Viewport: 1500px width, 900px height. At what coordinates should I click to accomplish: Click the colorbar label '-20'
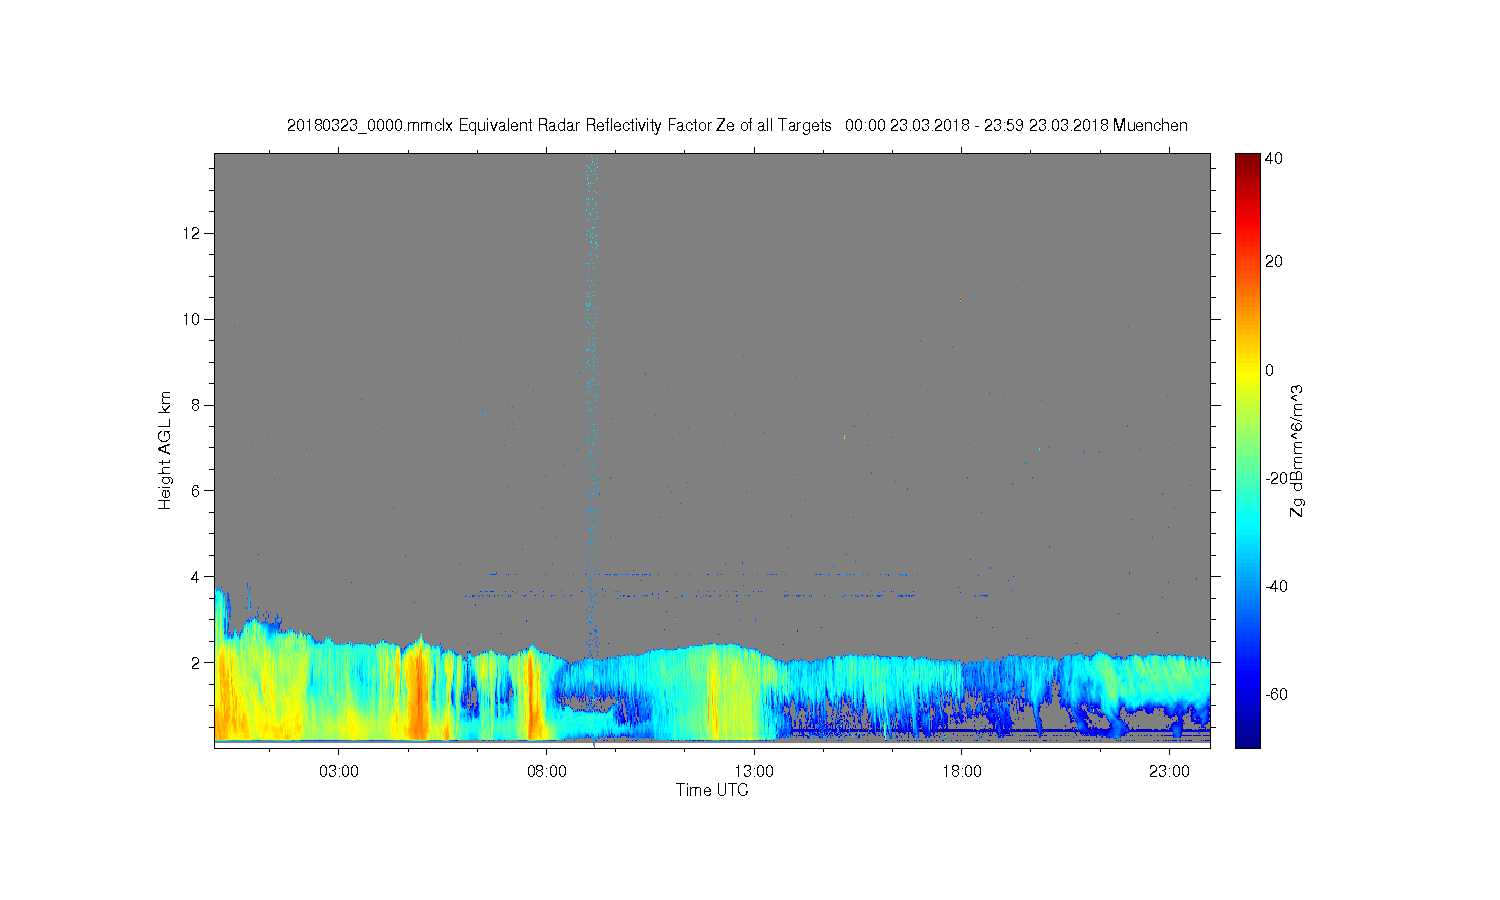[1276, 478]
